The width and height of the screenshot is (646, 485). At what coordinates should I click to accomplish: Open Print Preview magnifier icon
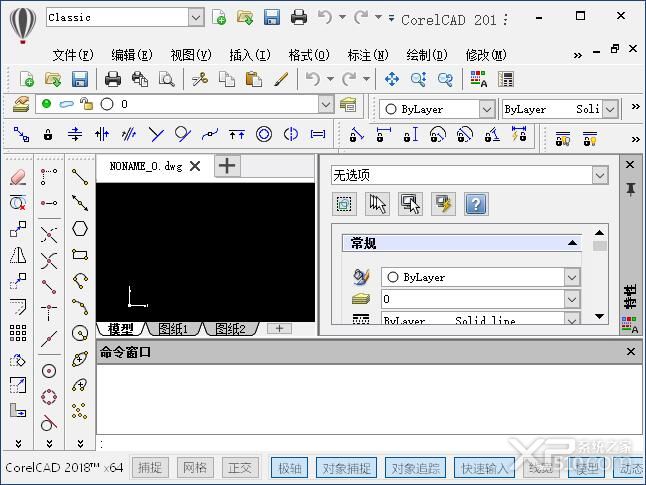[x=167, y=79]
